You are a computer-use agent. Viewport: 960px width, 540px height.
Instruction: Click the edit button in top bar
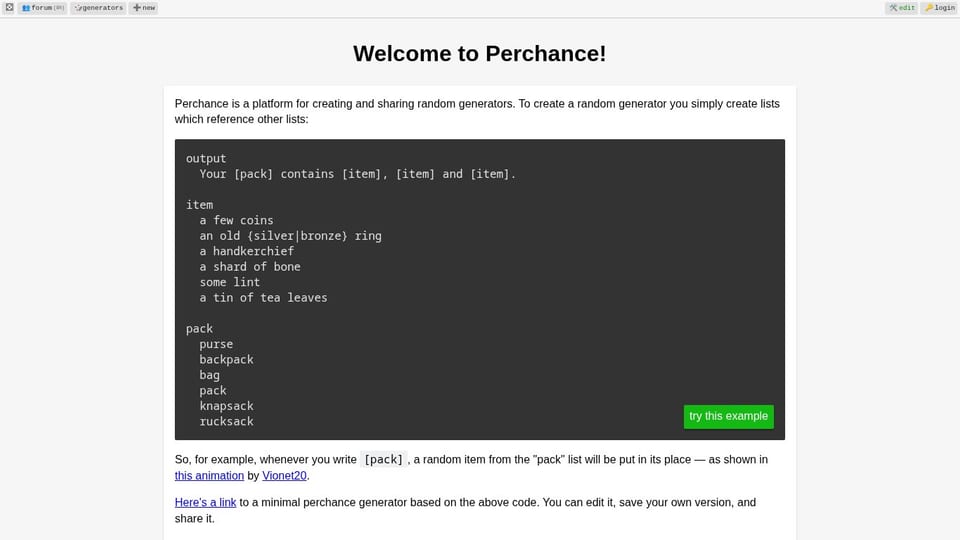point(901,8)
